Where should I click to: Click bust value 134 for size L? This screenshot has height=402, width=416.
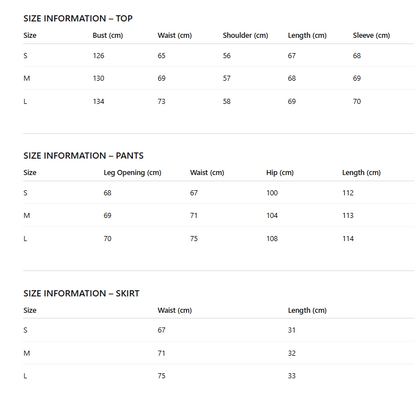click(x=98, y=101)
